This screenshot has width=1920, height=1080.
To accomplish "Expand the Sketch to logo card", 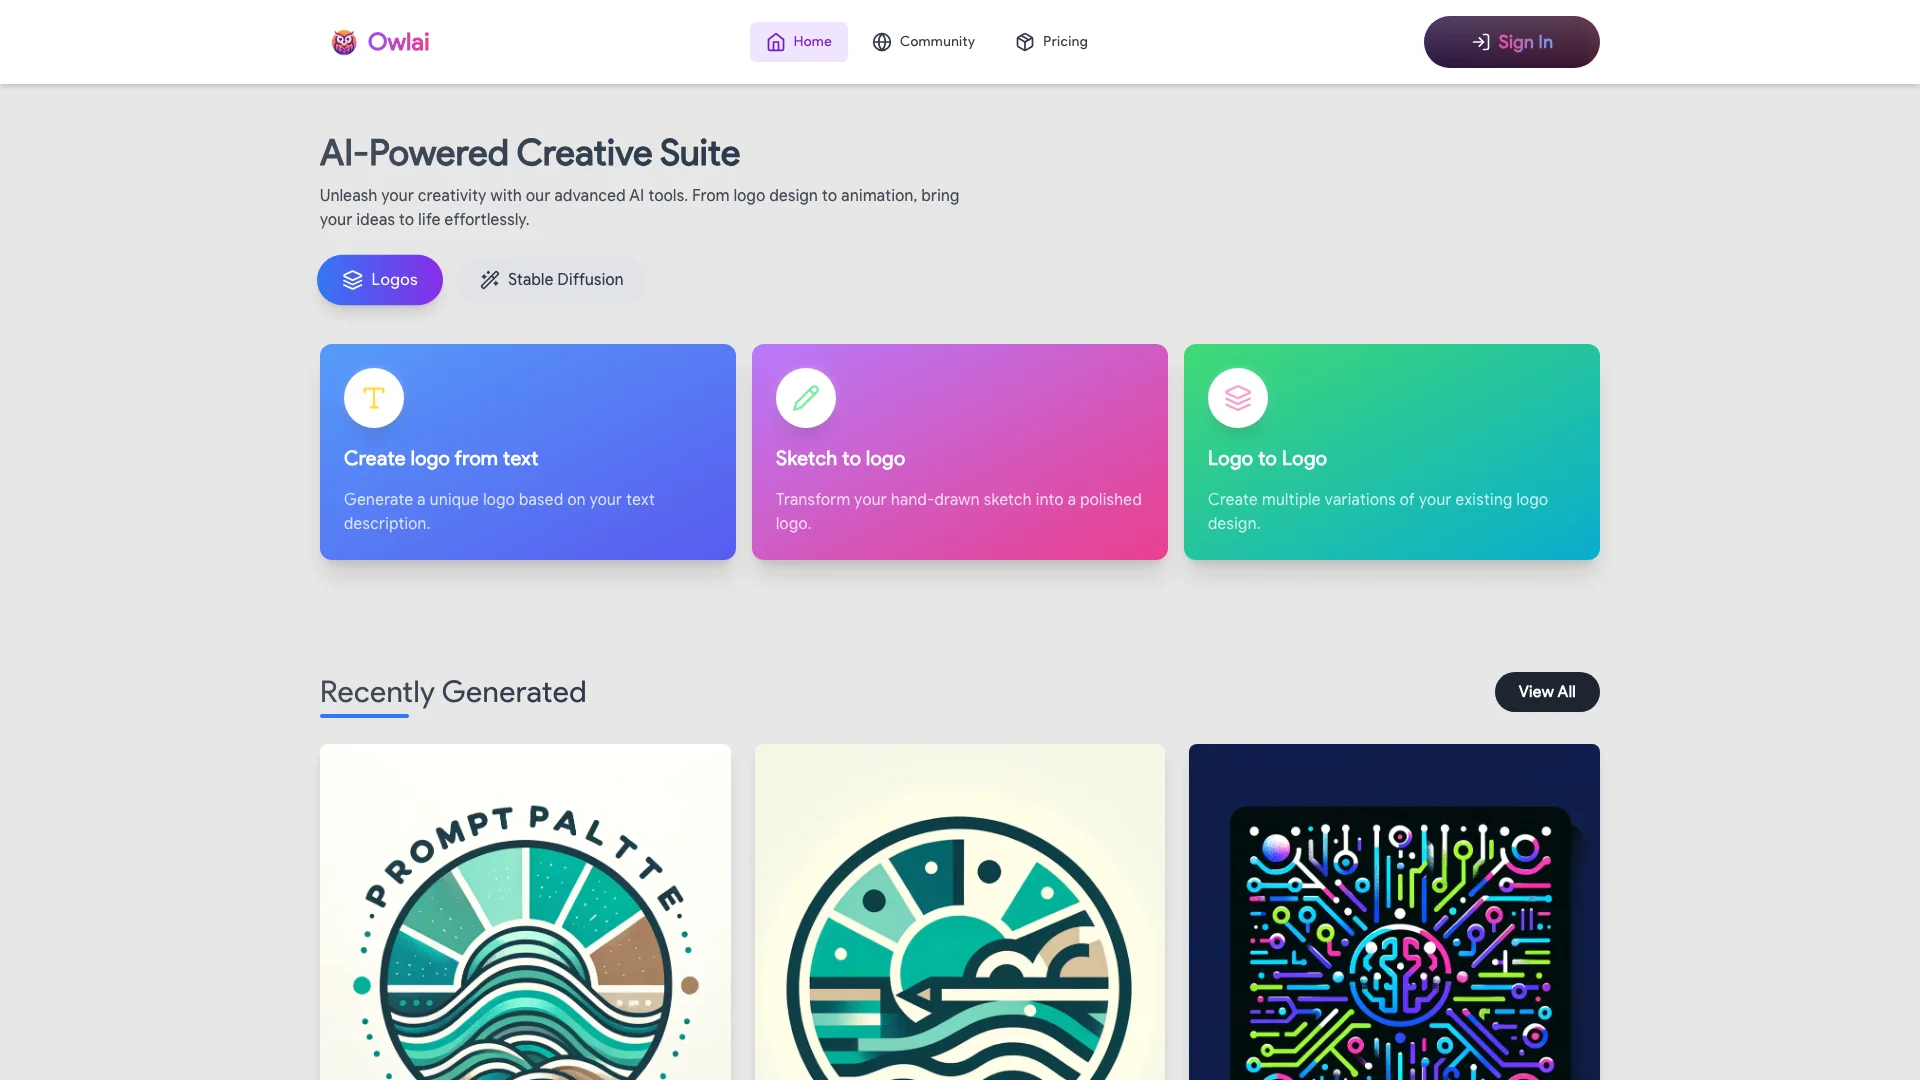I will click(x=960, y=451).
